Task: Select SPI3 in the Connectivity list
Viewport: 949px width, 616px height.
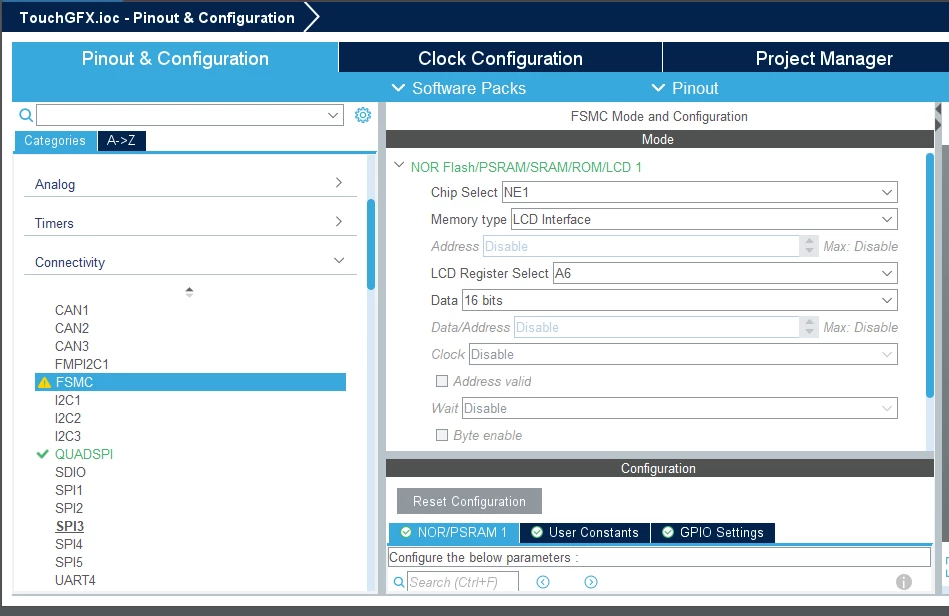Action: coord(70,526)
